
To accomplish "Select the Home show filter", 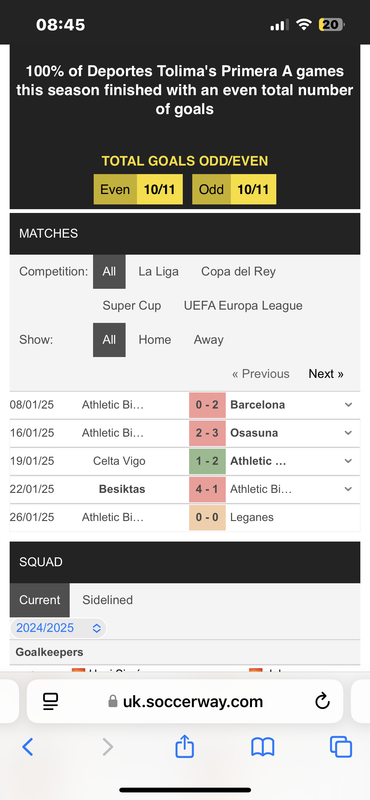I will [x=155, y=340].
